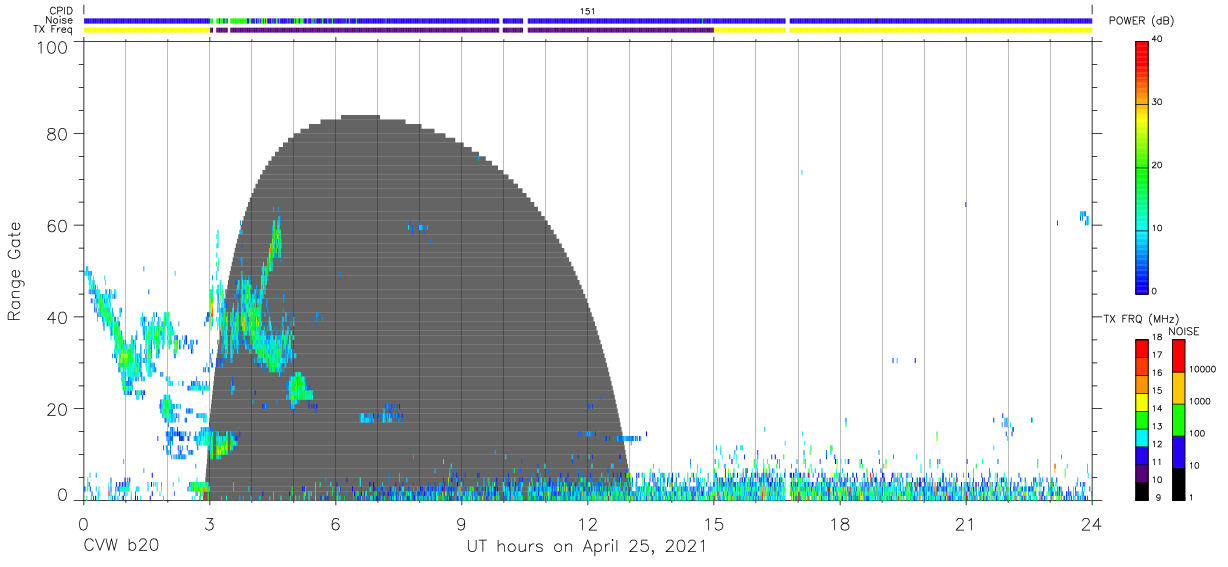Click the noise legend label '10000'
The image size is (1228, 567).
click(x=1203, y=369)
